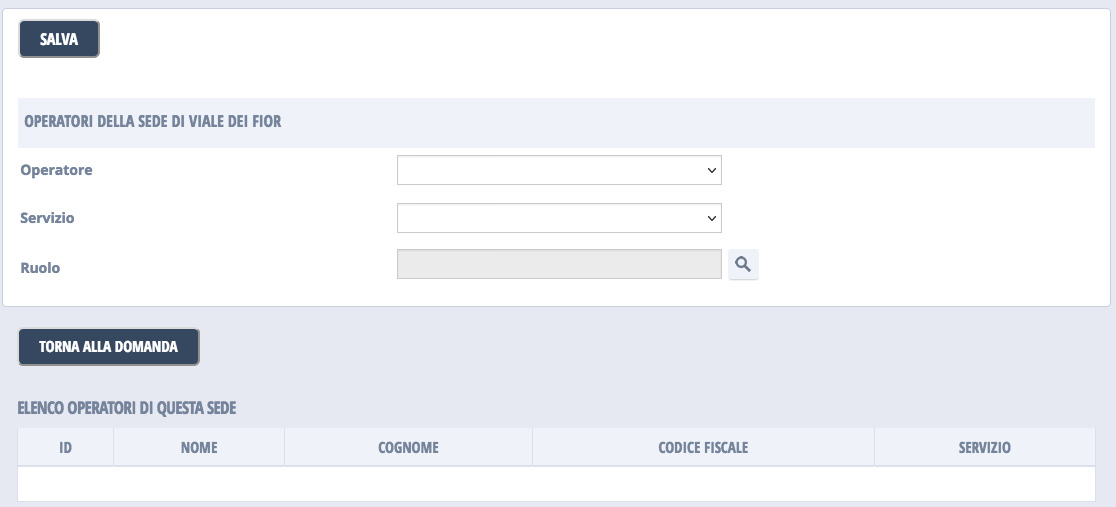The width and height of the screenshot is (1116, 507).
Task: Focus the greyed Ruolo input field
Action: click(x=558, y=265)
